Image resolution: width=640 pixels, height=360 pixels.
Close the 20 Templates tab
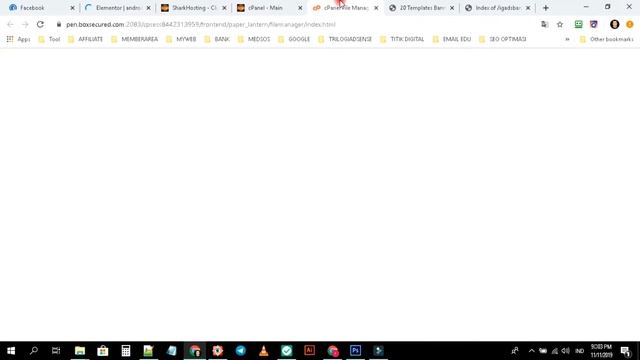coord(452,8)
